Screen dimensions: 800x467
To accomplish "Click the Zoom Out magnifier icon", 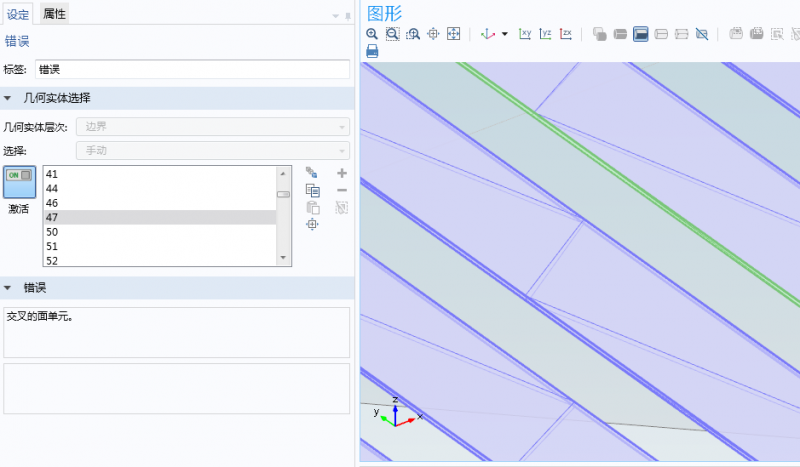I will pyautogui.click(x=392, y=34).
